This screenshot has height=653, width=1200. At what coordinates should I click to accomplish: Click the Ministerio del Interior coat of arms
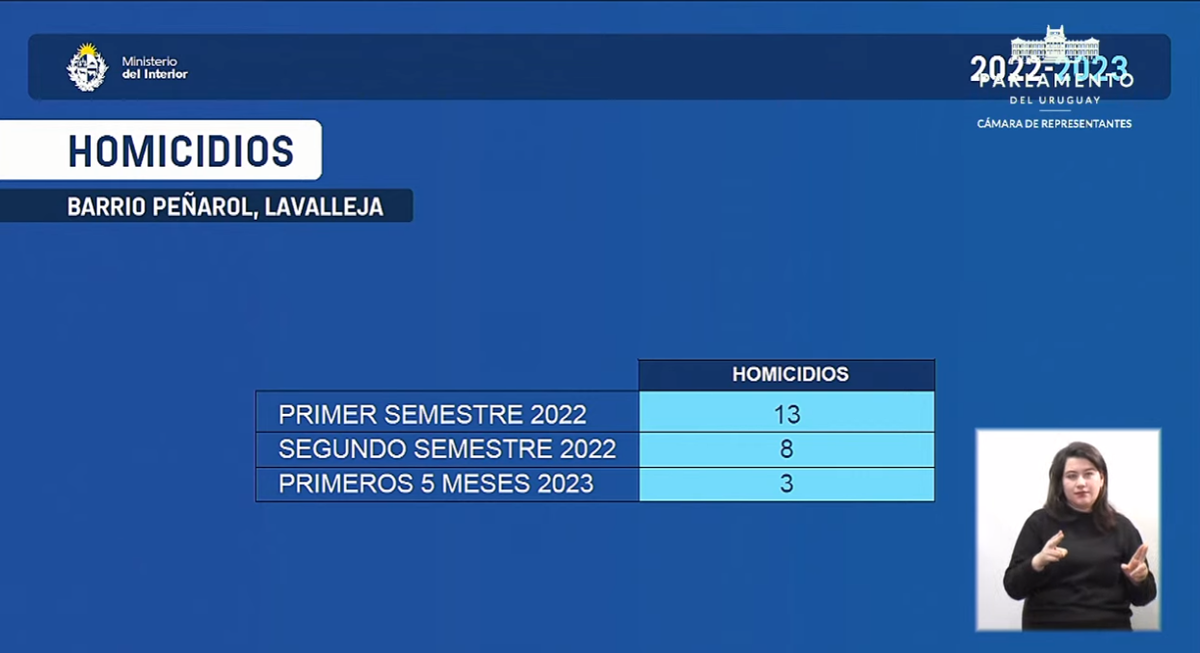pyautogui.click(x=87, y=67)
